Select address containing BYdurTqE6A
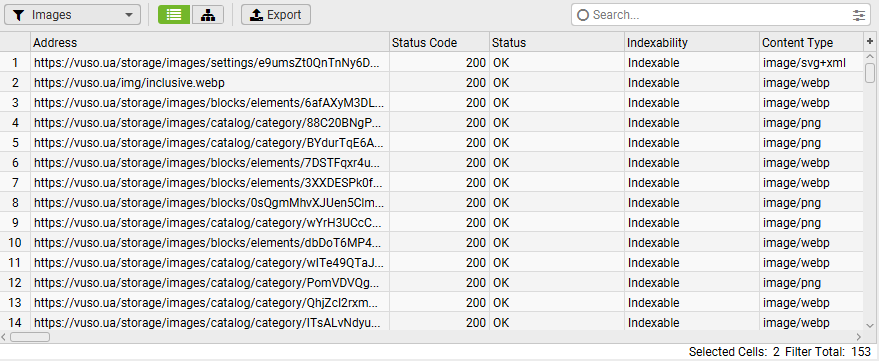This screenshot has width=879, height=361. (x=210, y=143)
